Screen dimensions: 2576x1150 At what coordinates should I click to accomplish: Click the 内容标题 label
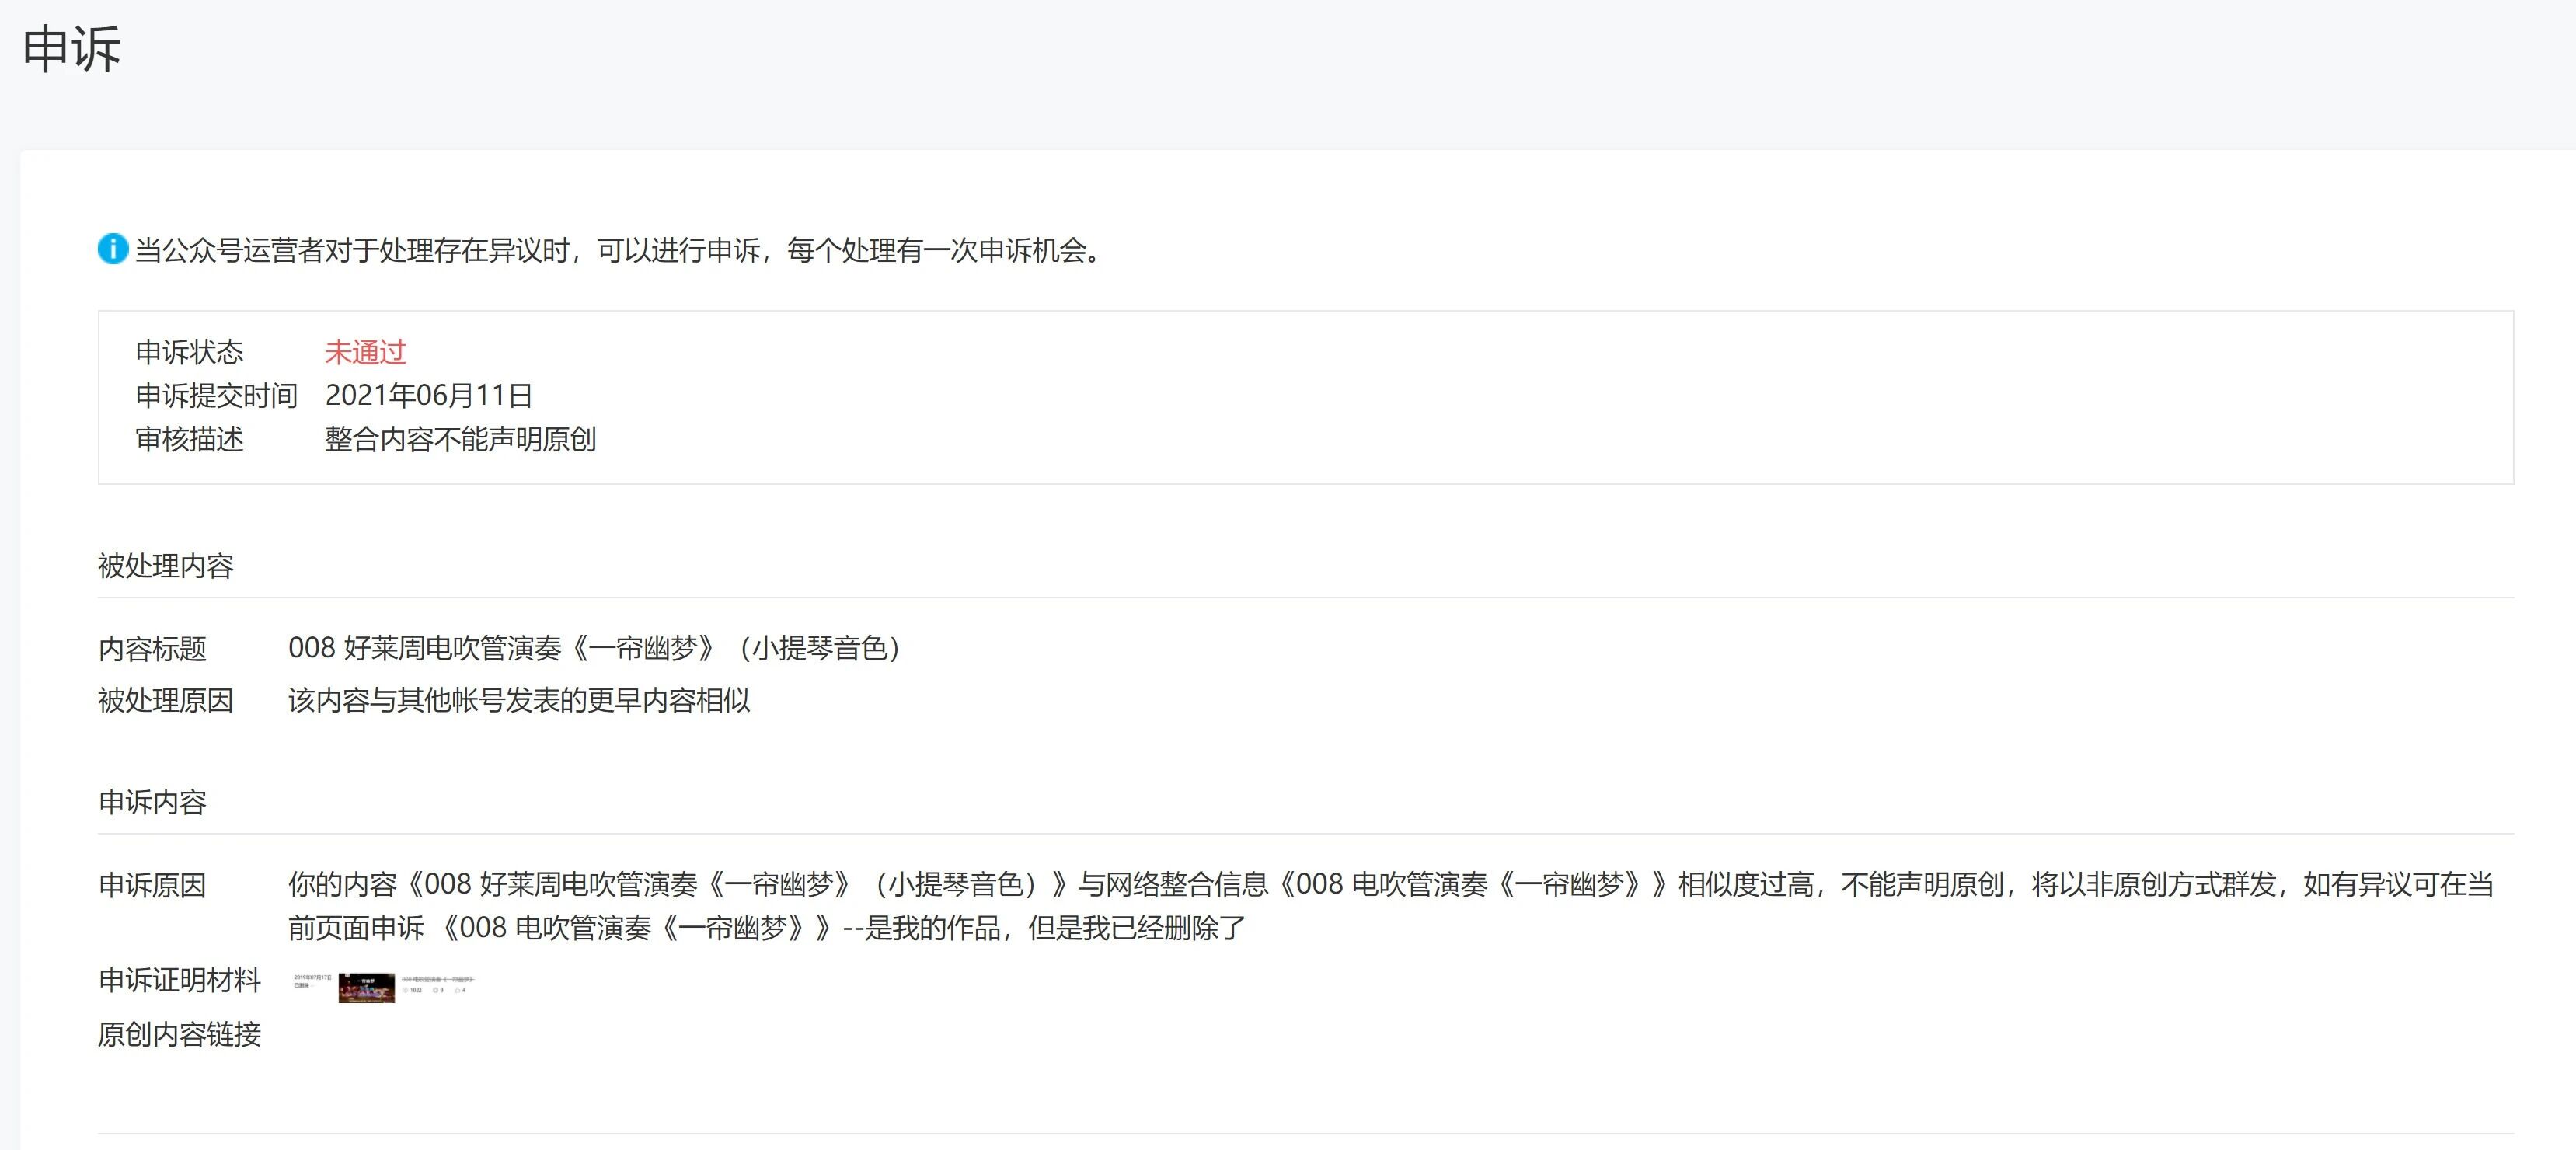coord(152,649)
